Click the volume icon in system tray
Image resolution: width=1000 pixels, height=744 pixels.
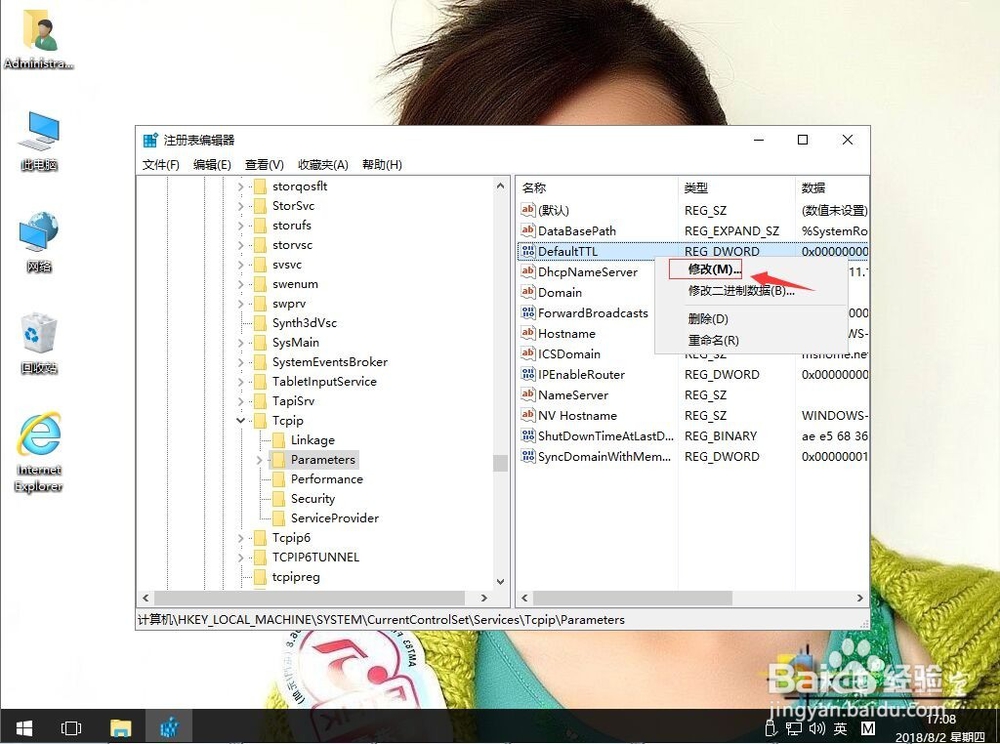pos(817,728)
